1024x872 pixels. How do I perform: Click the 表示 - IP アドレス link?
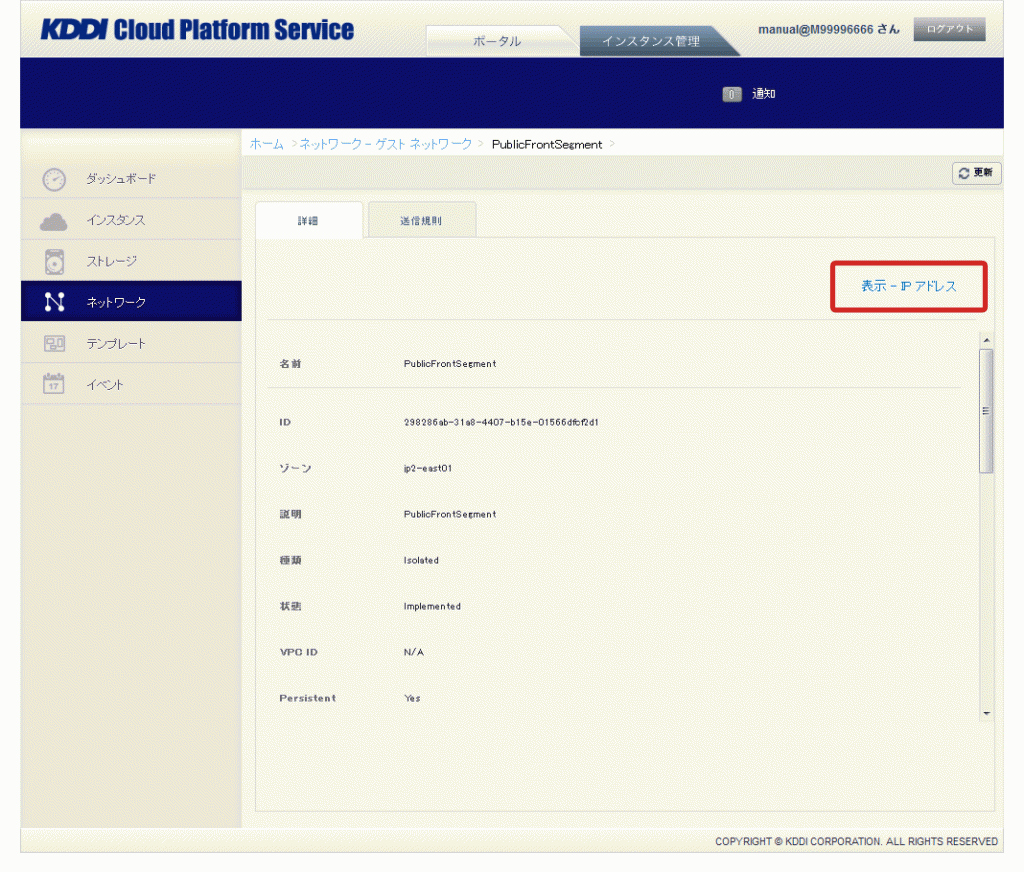point(908,286)
